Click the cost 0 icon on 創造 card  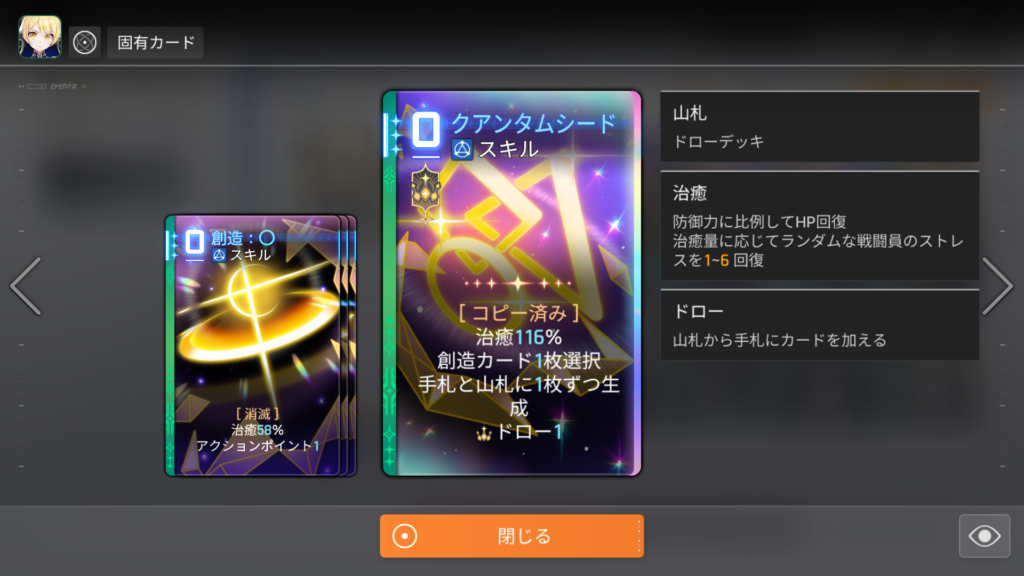click(195, 242)
